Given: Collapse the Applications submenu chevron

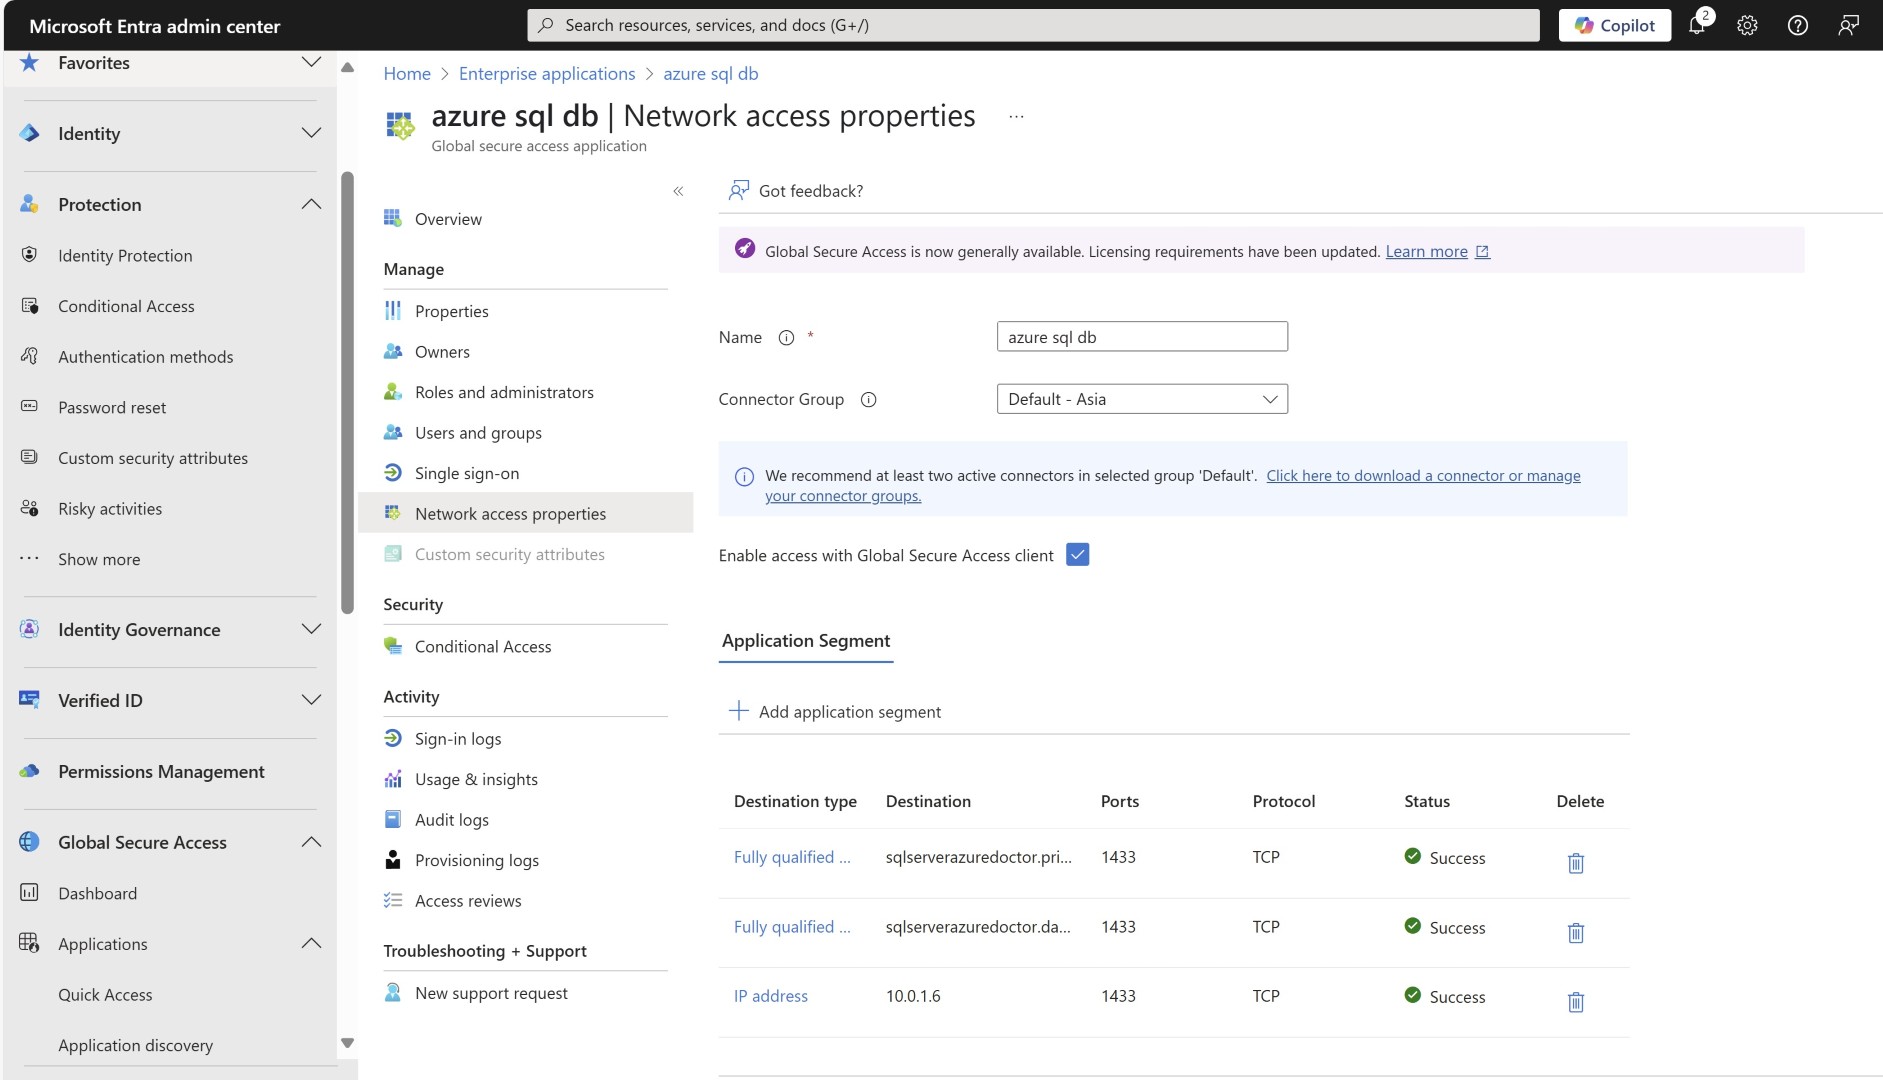Looking at the screenshot, I should point(311,944).
